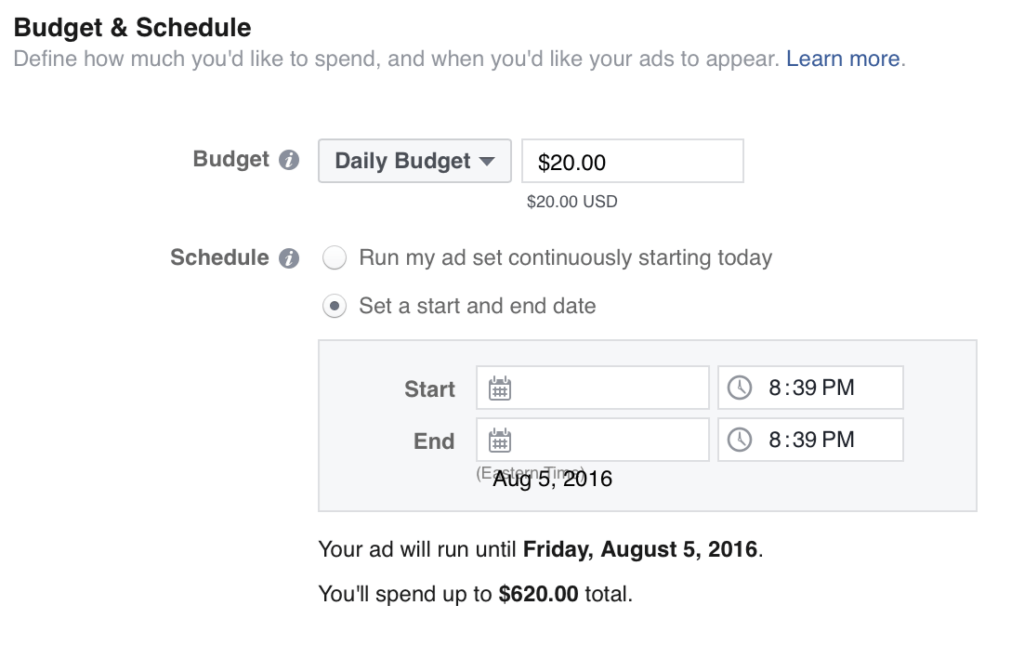The image size is (1024, 658).
Task: Click the Start time clock icon
Action: pyautogui.click(x=739, y=388)
